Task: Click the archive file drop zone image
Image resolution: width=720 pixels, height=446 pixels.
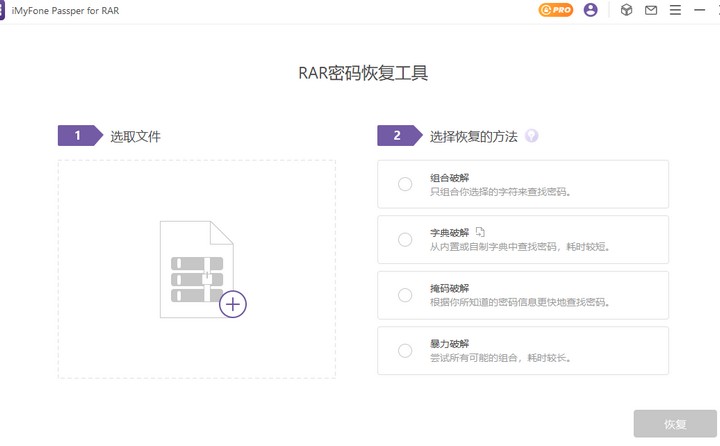Action: coord(197,269)
